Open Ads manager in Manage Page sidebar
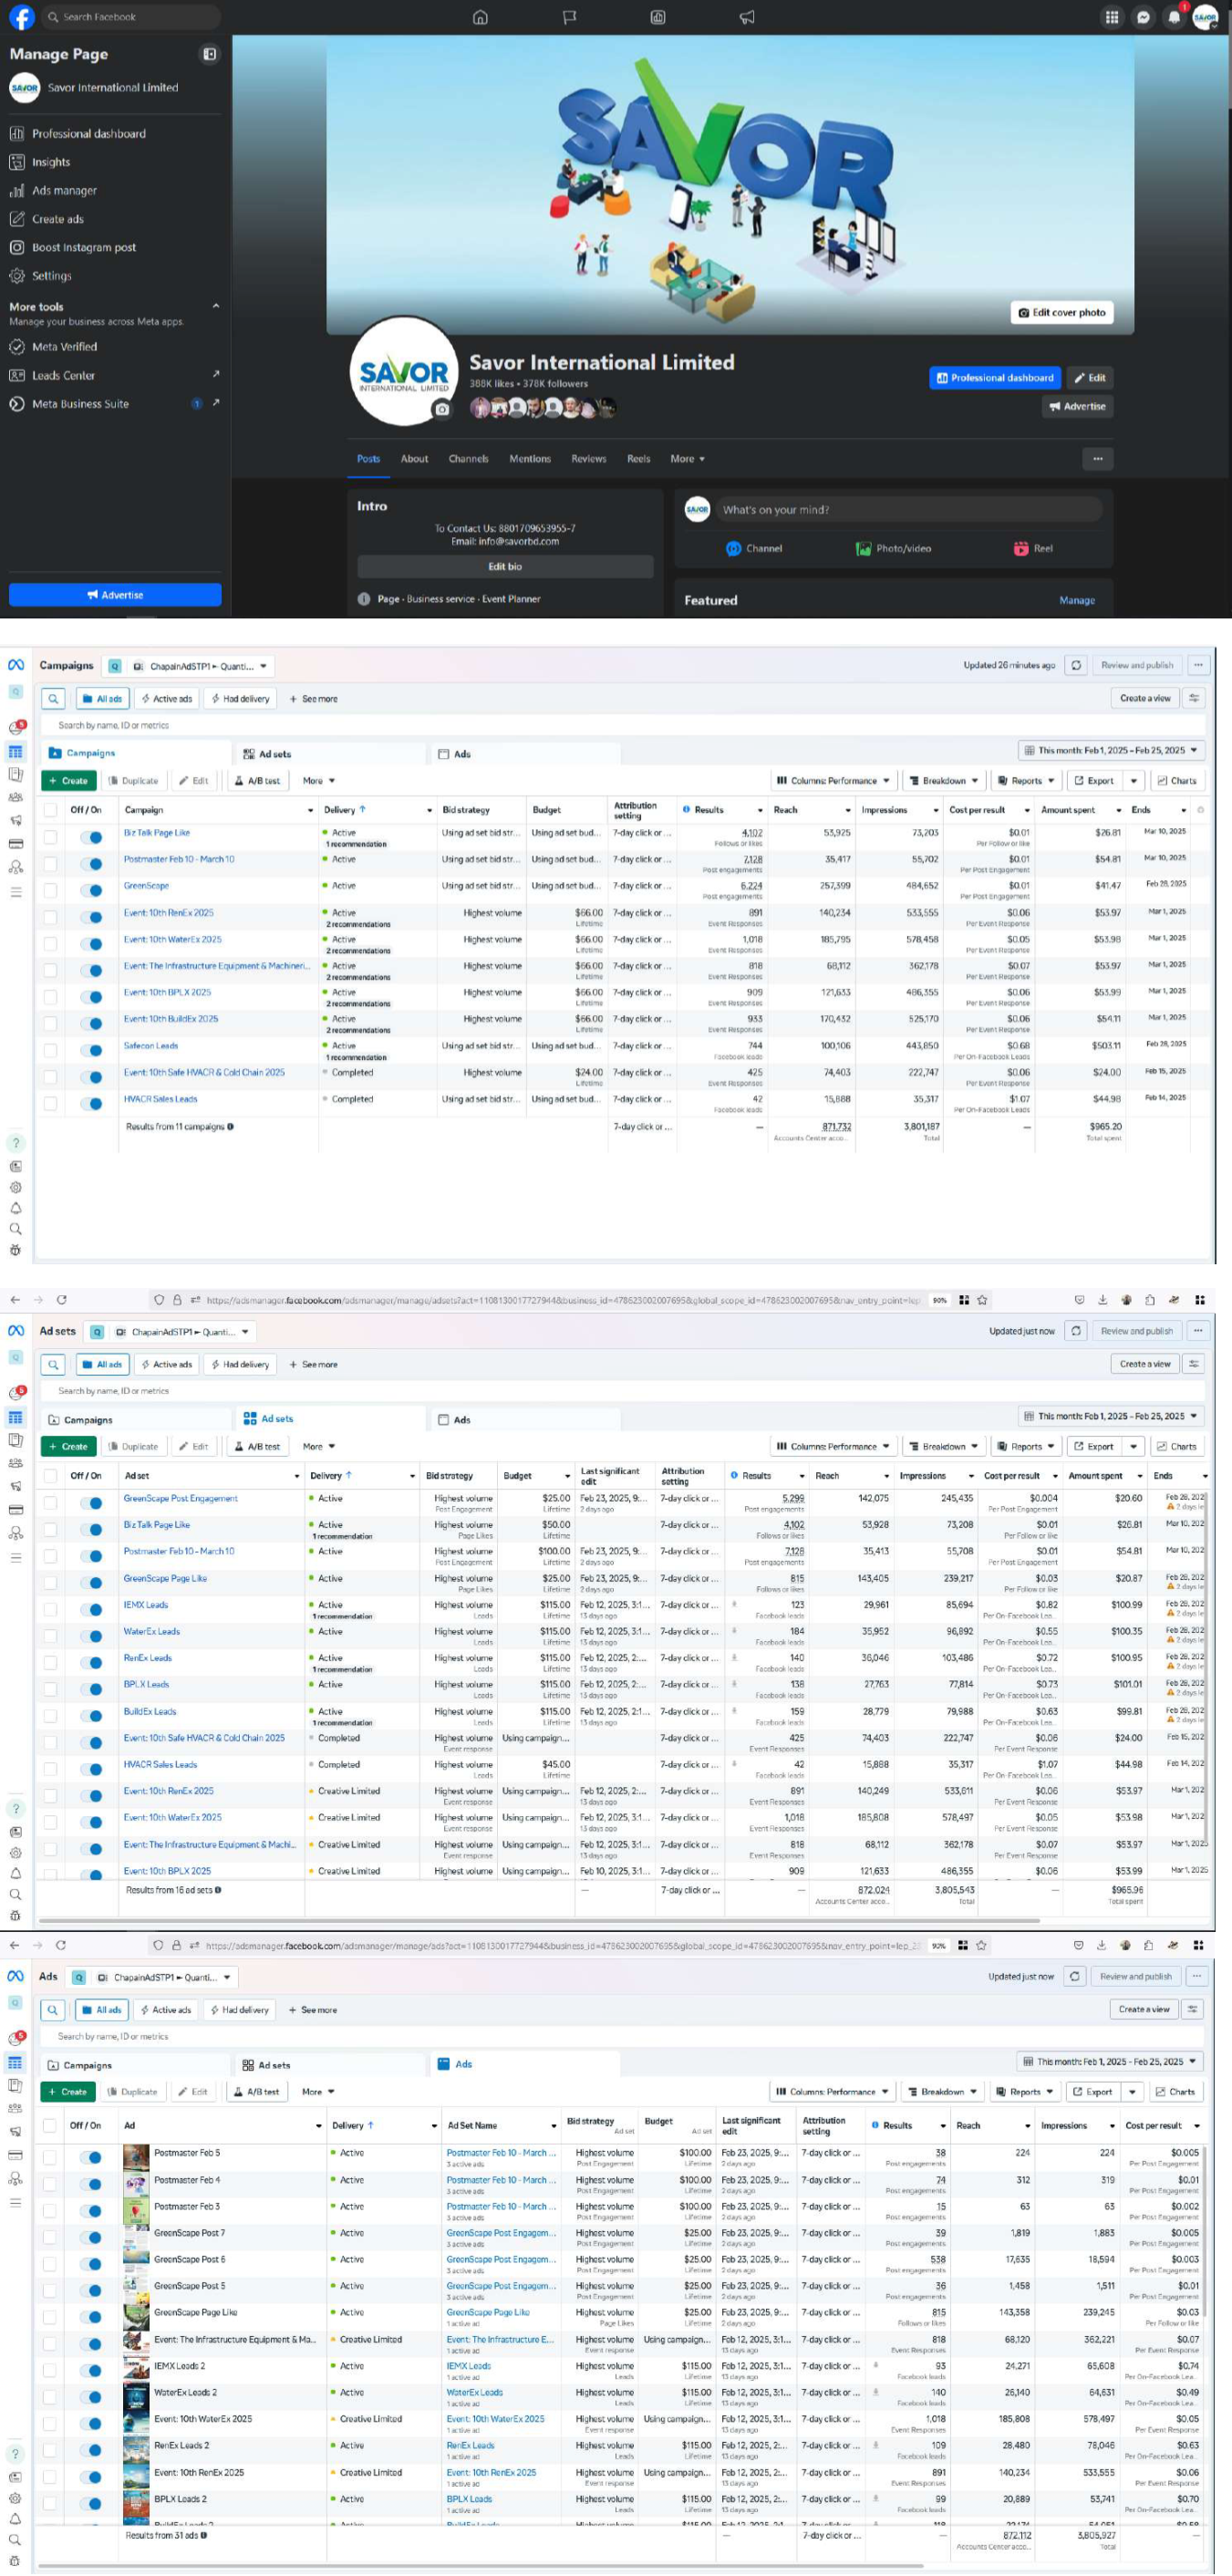 click(64, 190)
